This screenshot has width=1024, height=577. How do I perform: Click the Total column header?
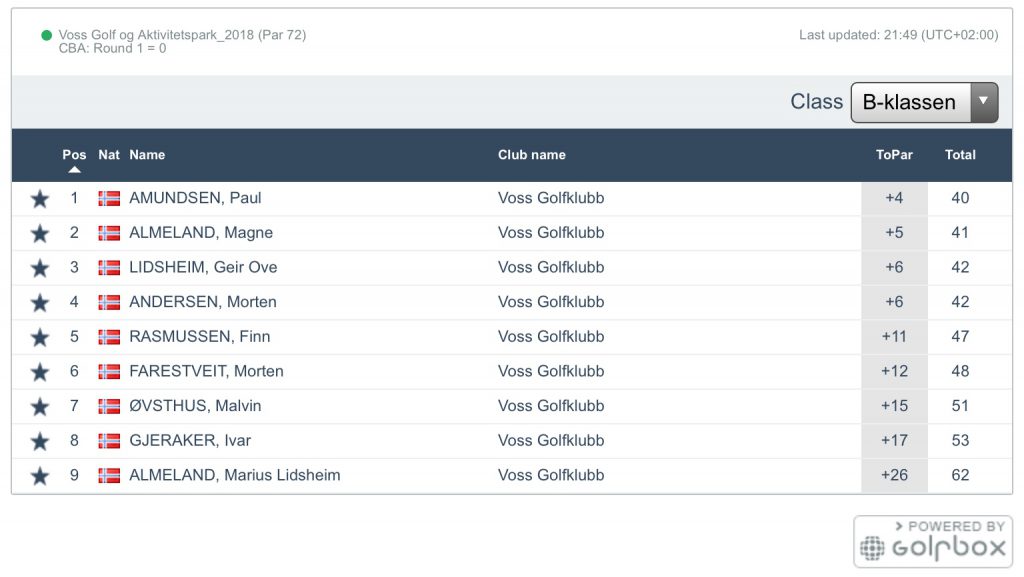point(960,155)
